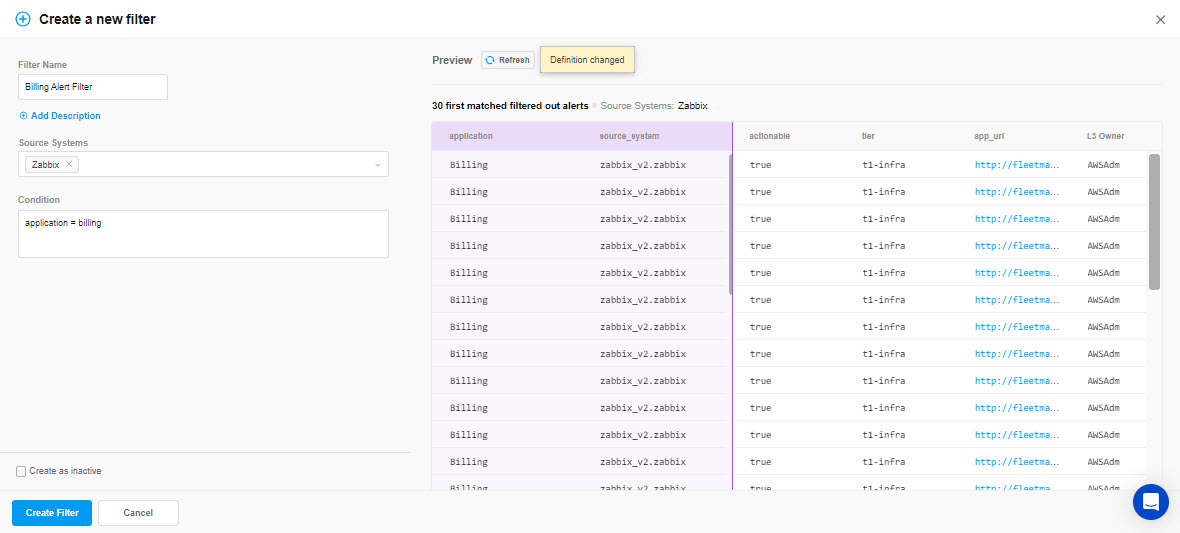Open the Source Systems dropdown
The image size is (1180, 533).
(x=377, y=165)
